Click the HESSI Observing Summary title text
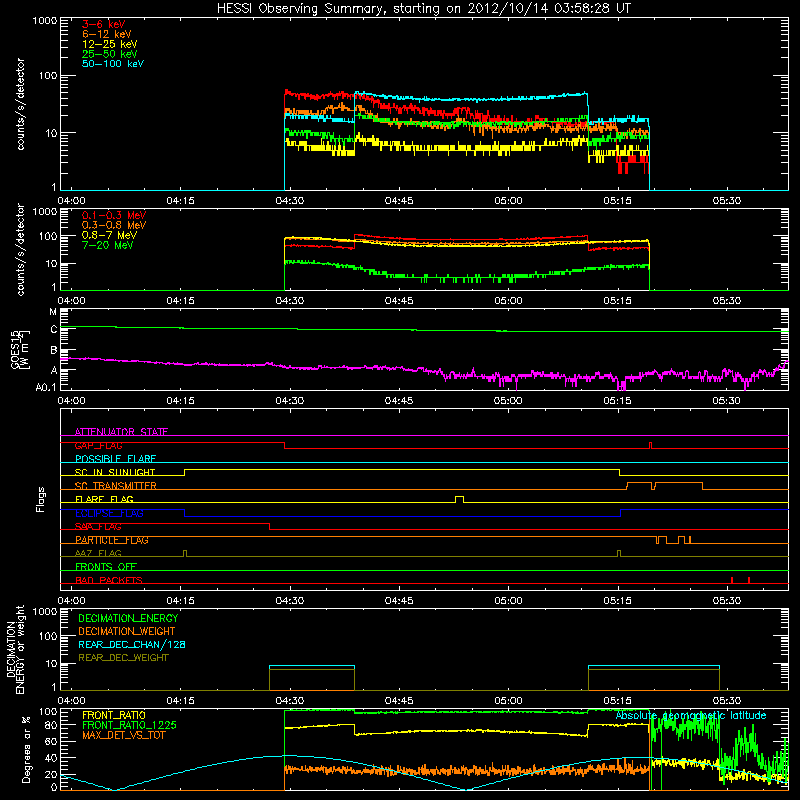Viewport: 800px width, 800px height. coord(424,9)
